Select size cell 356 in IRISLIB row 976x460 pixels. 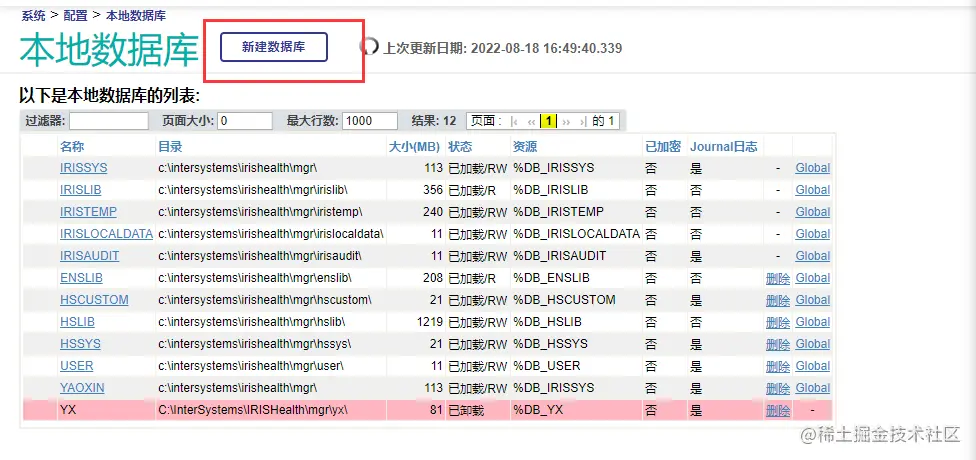[x=433, y=190]
